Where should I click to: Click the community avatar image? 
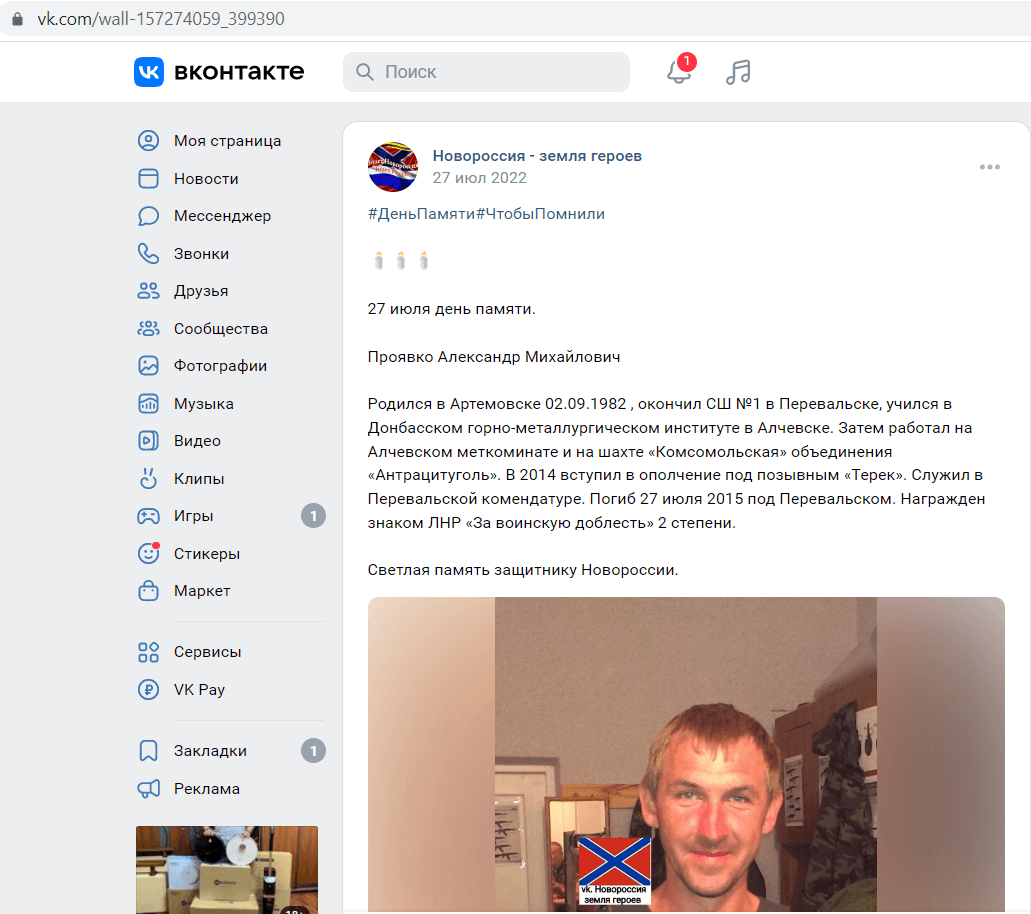point(393,167)
